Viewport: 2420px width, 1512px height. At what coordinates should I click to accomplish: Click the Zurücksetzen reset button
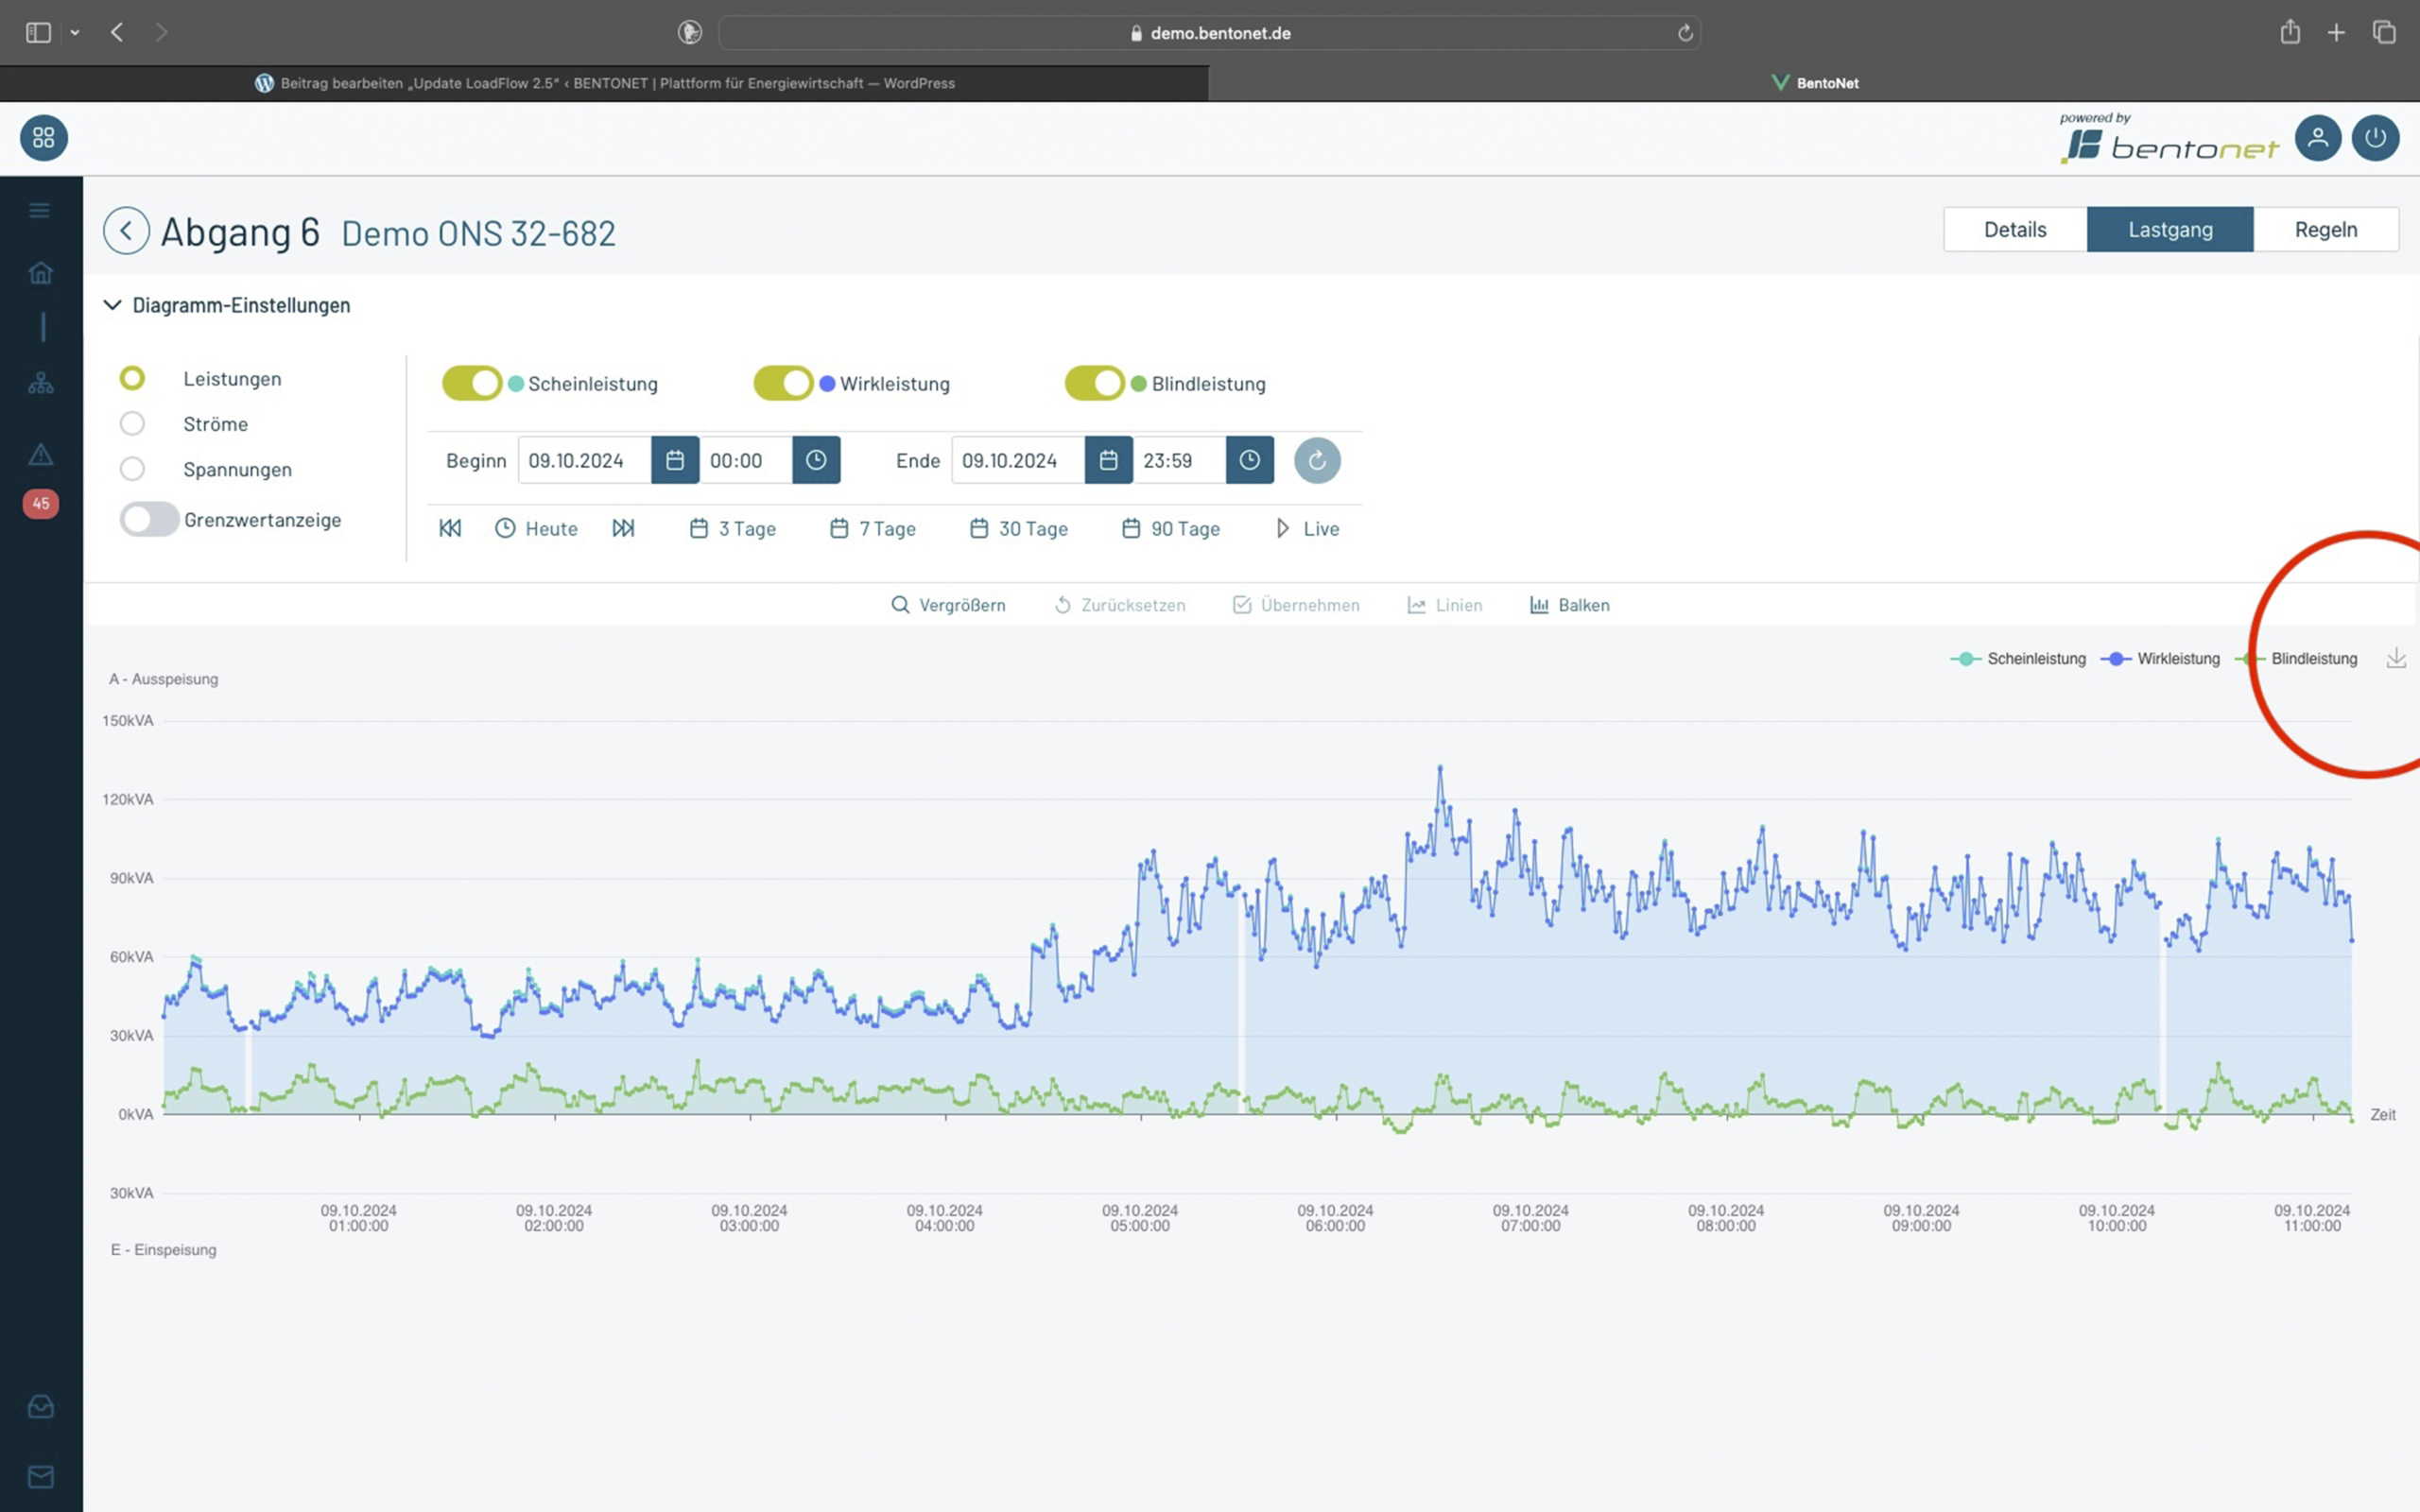[1120, 605]
